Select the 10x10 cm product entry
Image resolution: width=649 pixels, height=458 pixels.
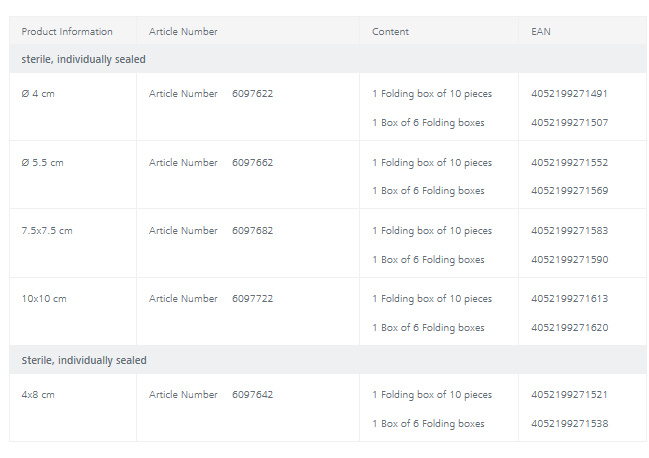(x=42, y=299)
